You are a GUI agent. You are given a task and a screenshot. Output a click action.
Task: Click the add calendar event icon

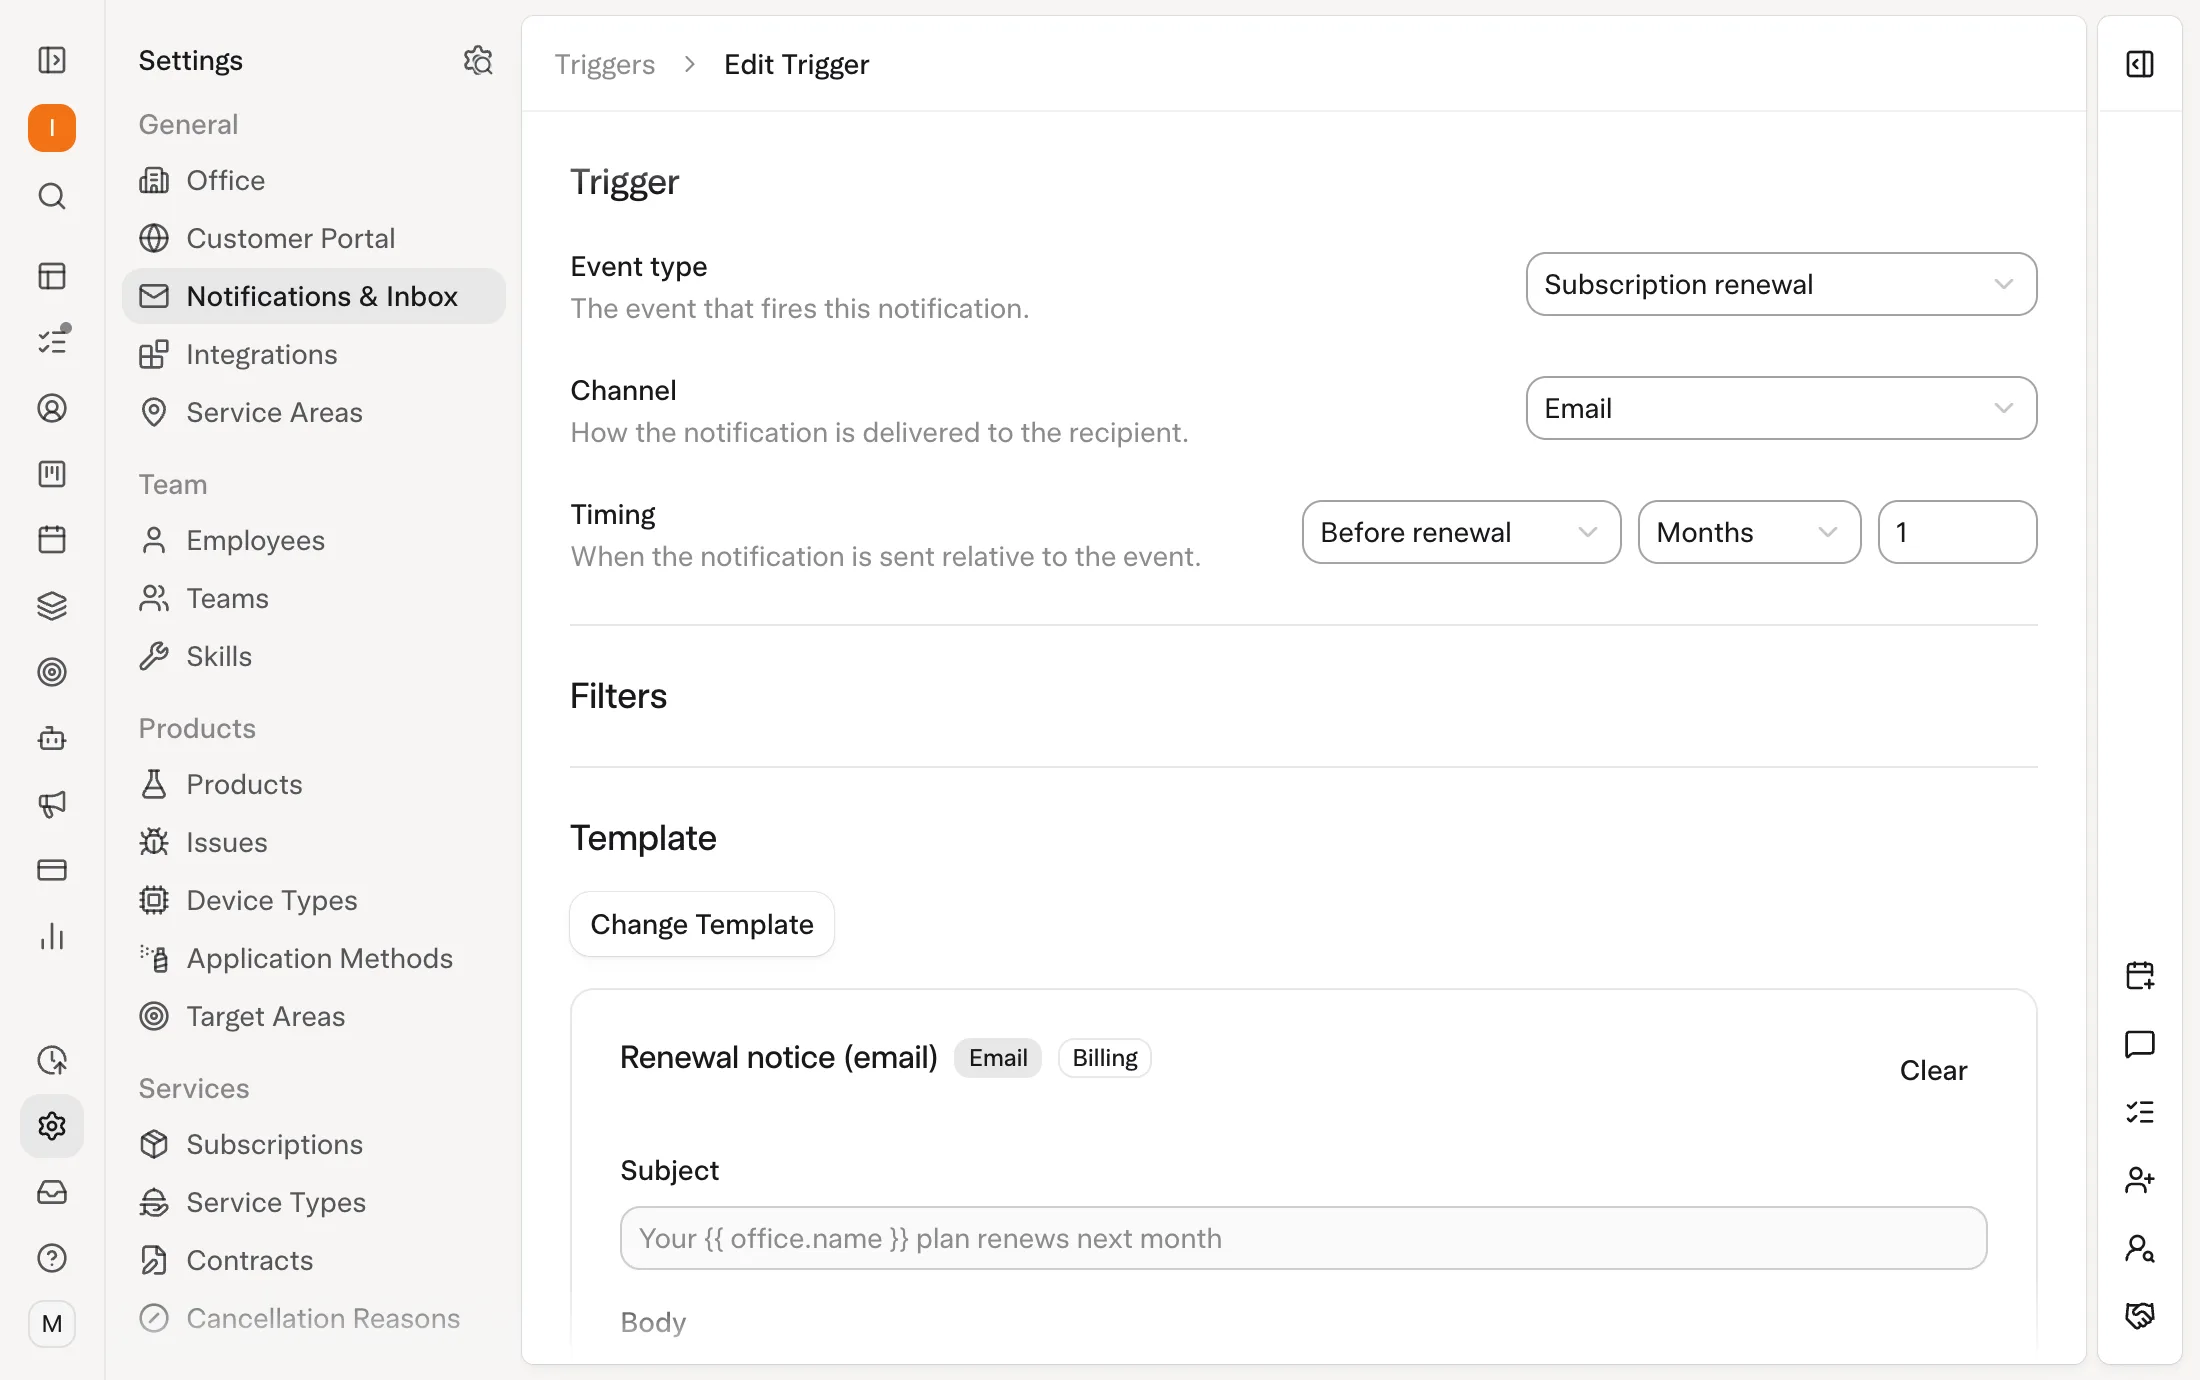coord(2140,976)
